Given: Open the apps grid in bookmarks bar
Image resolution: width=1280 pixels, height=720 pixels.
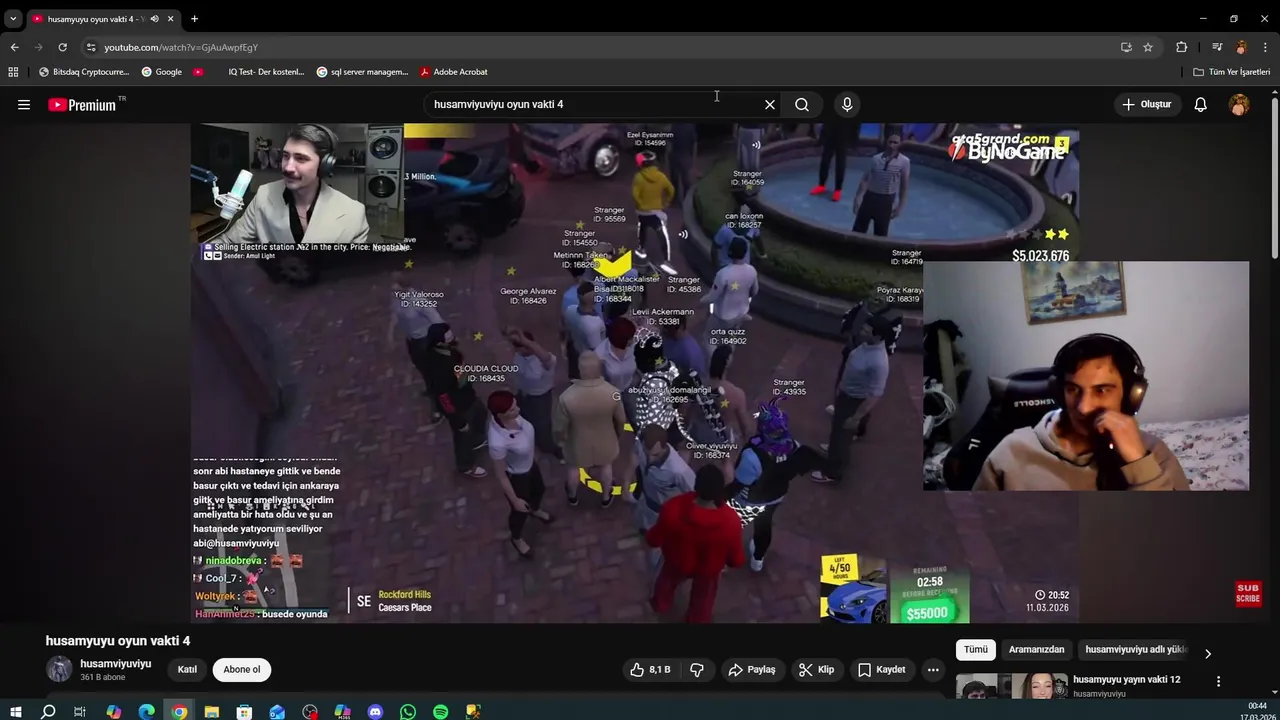Looking at the screenshot, I should tap(13, 72).
